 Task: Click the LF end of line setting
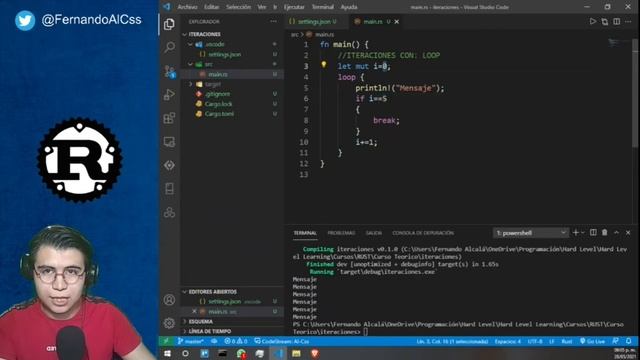[551, 341]
